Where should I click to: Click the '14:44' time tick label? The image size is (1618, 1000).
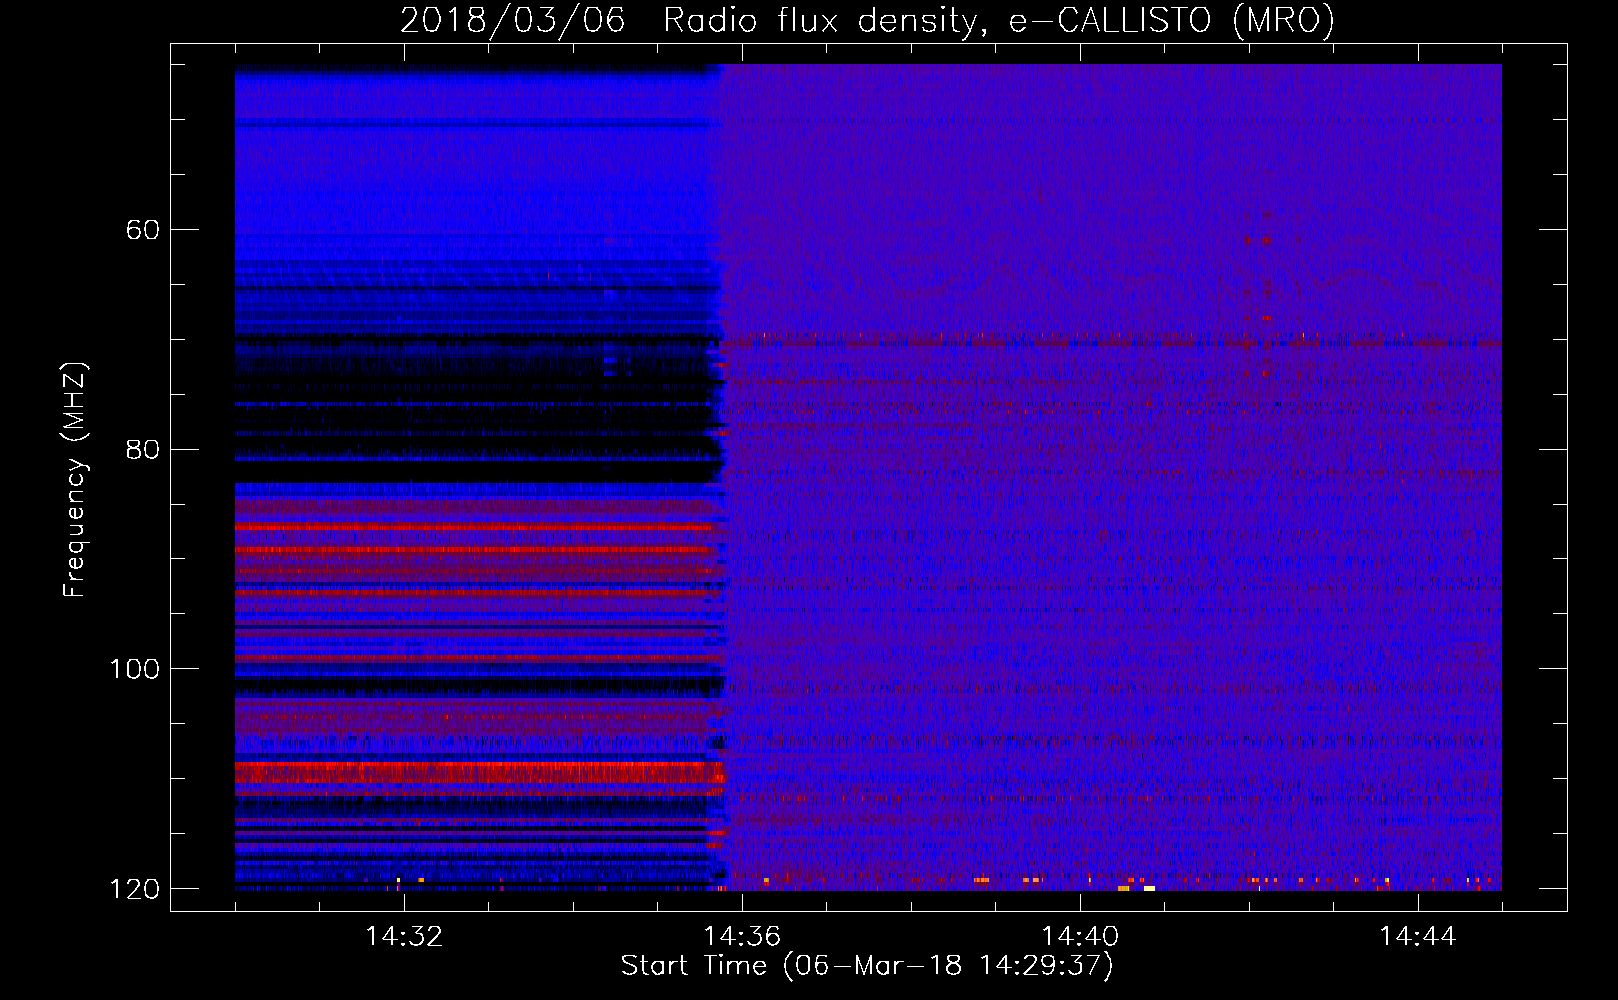click(1418, 937)
